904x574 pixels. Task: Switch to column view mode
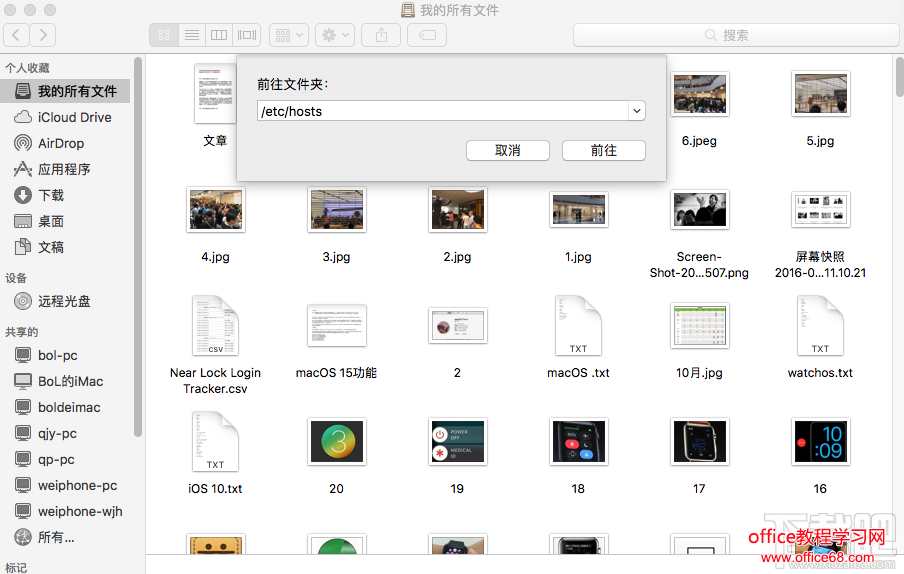point(219,35)
